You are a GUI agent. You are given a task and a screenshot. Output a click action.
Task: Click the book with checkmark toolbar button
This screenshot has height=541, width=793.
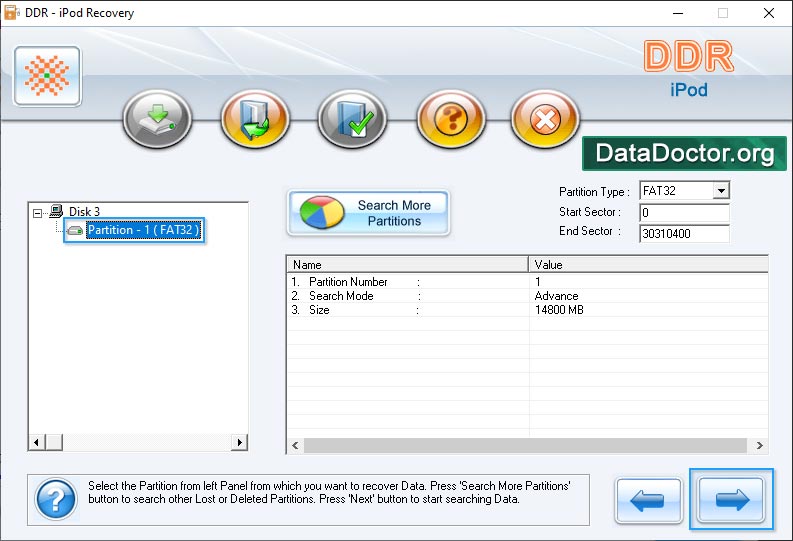[x=352, y=119]
